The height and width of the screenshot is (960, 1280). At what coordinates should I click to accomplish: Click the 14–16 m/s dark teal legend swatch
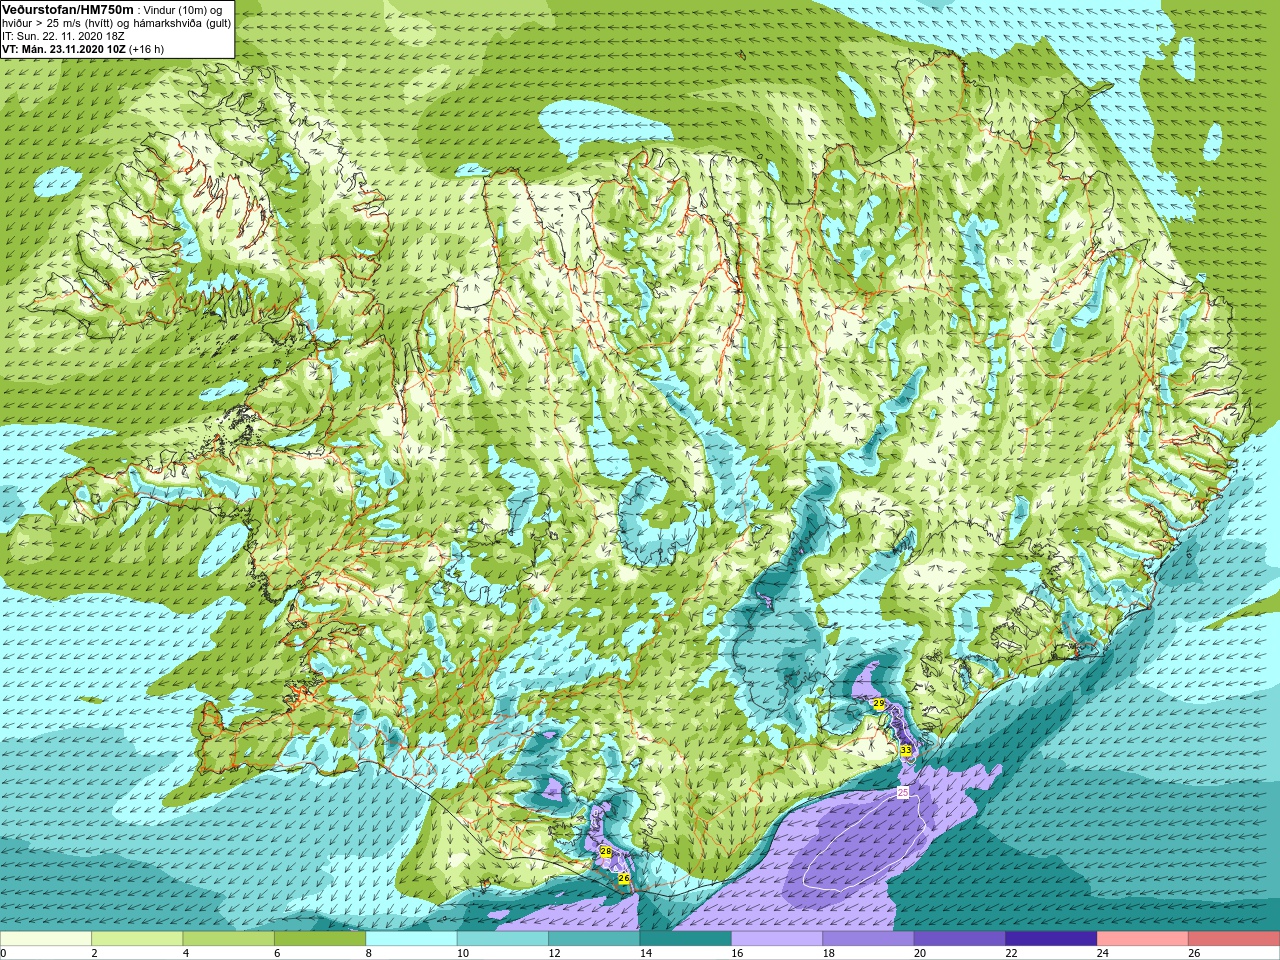(x=685, y=939)
